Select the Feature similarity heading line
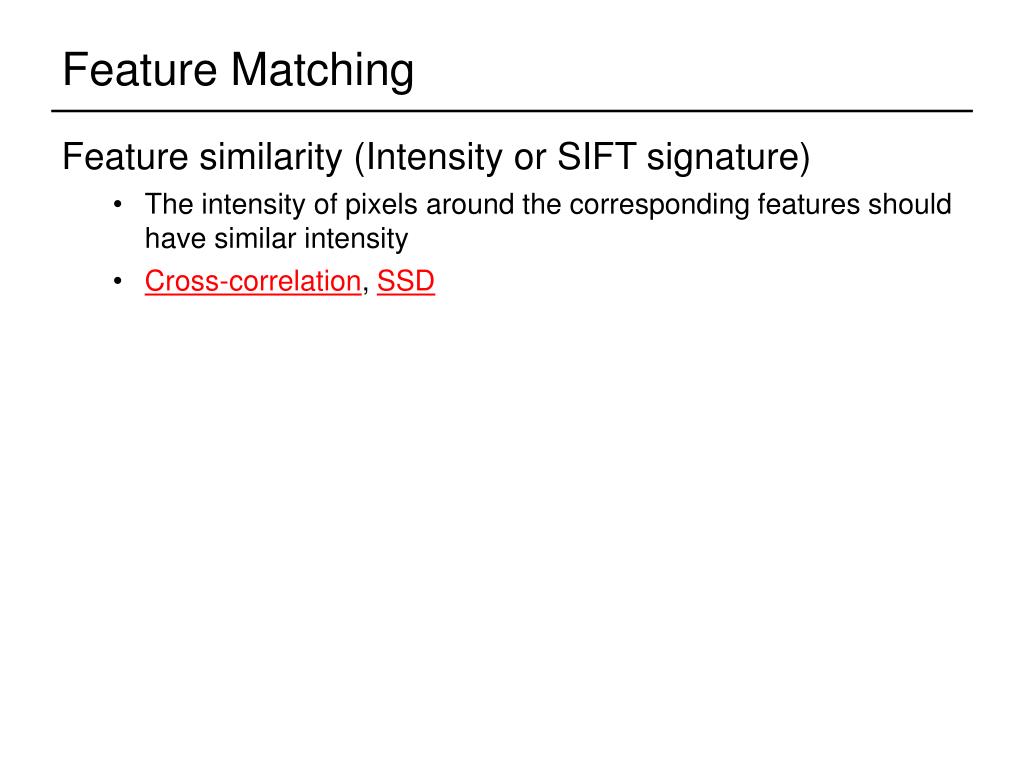Image resolution: width=1024 pixels, height=768 pixels. (x=436, y=157)
